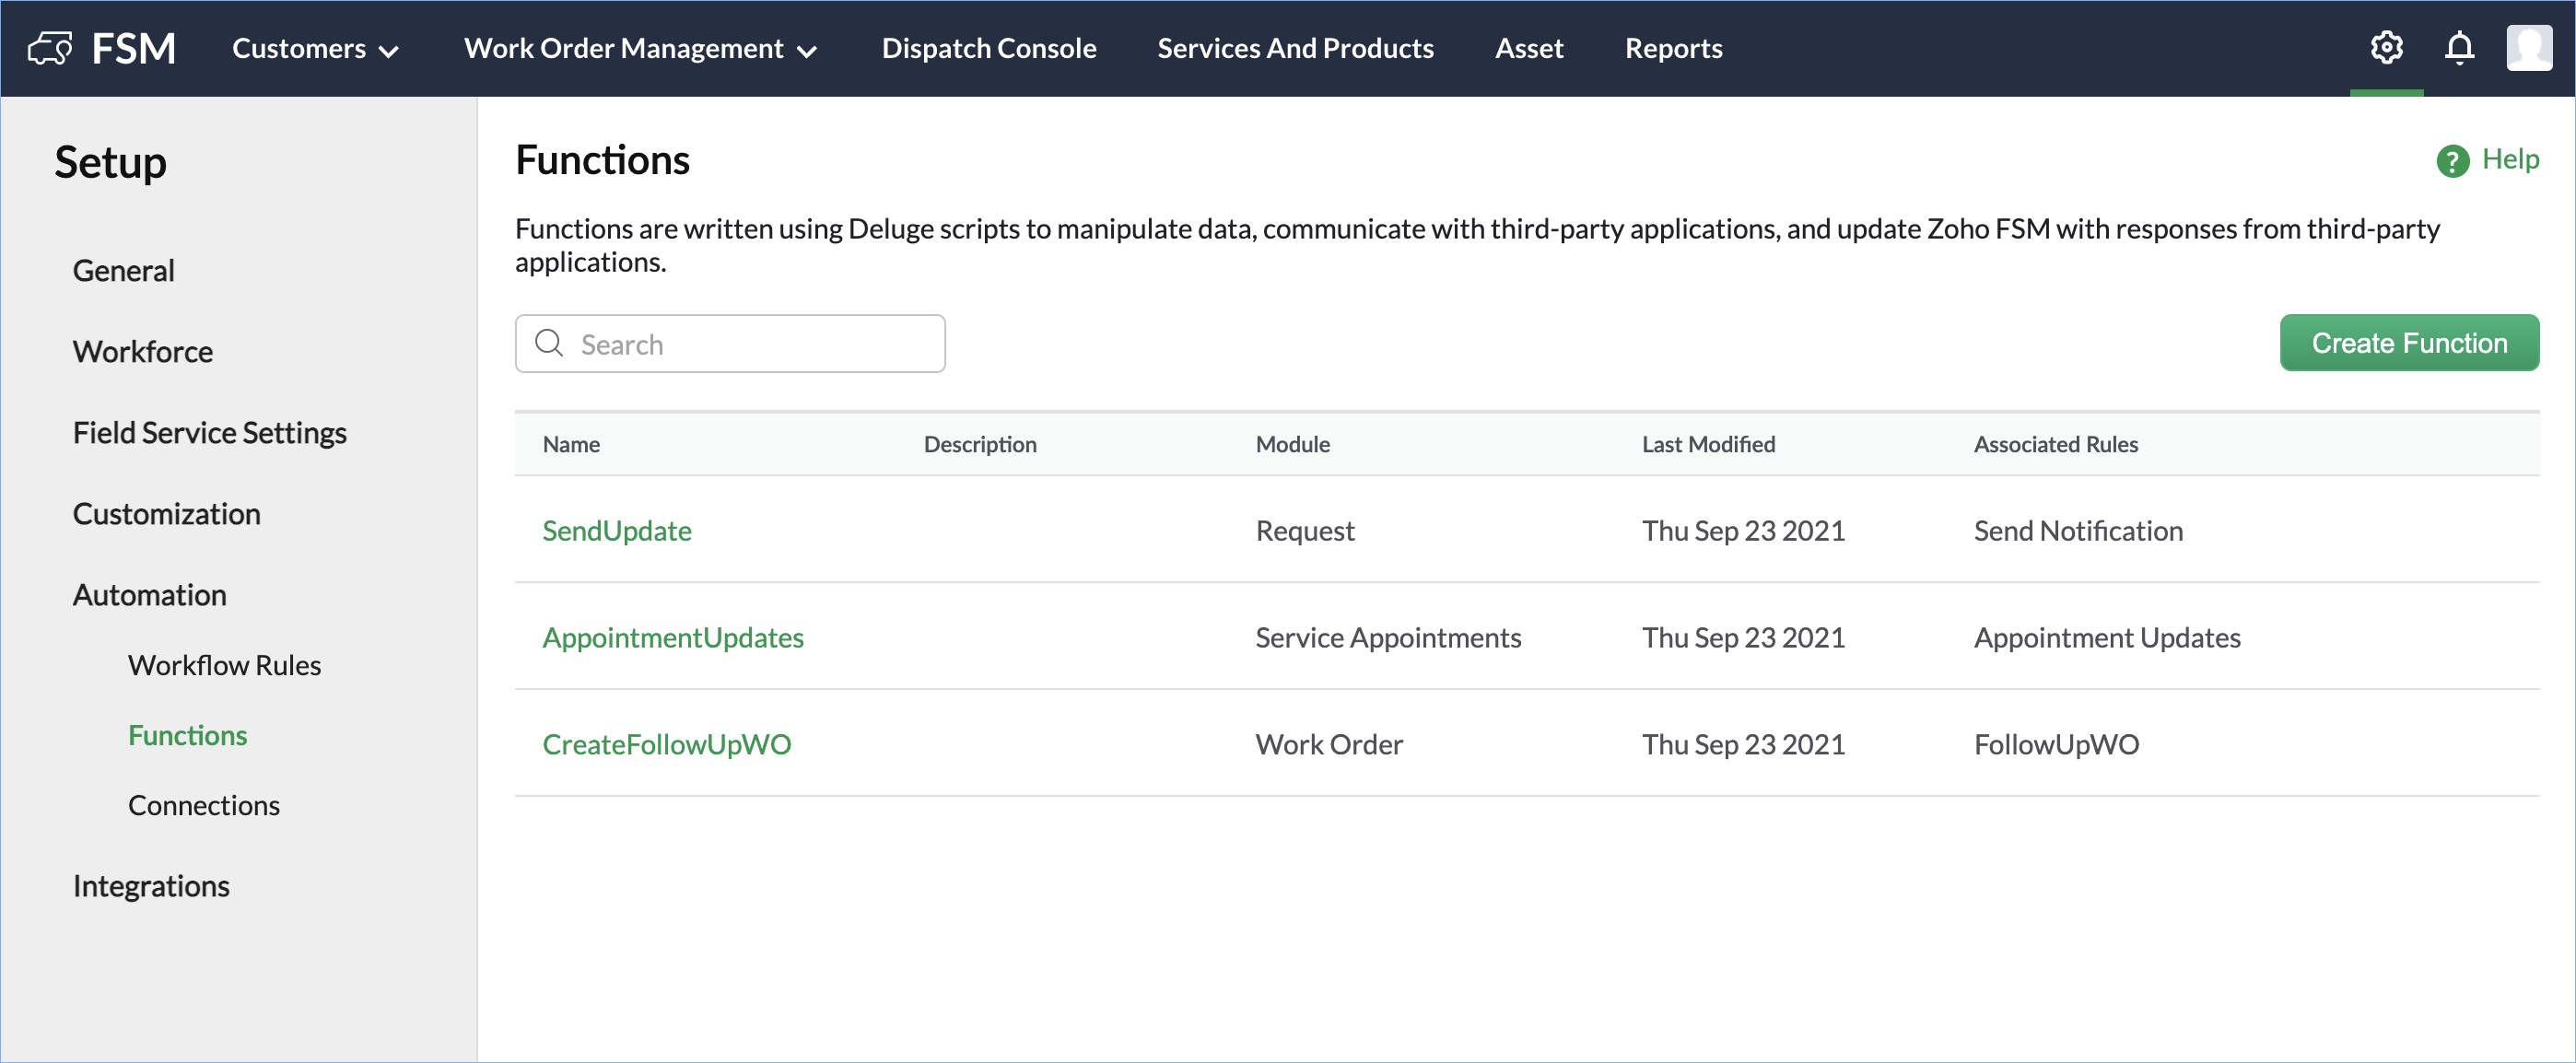Image resolution: width=2576 pixels, height=1063 pixels.
Task: Expand the Work Order Management dropdown
Action: 640,48
